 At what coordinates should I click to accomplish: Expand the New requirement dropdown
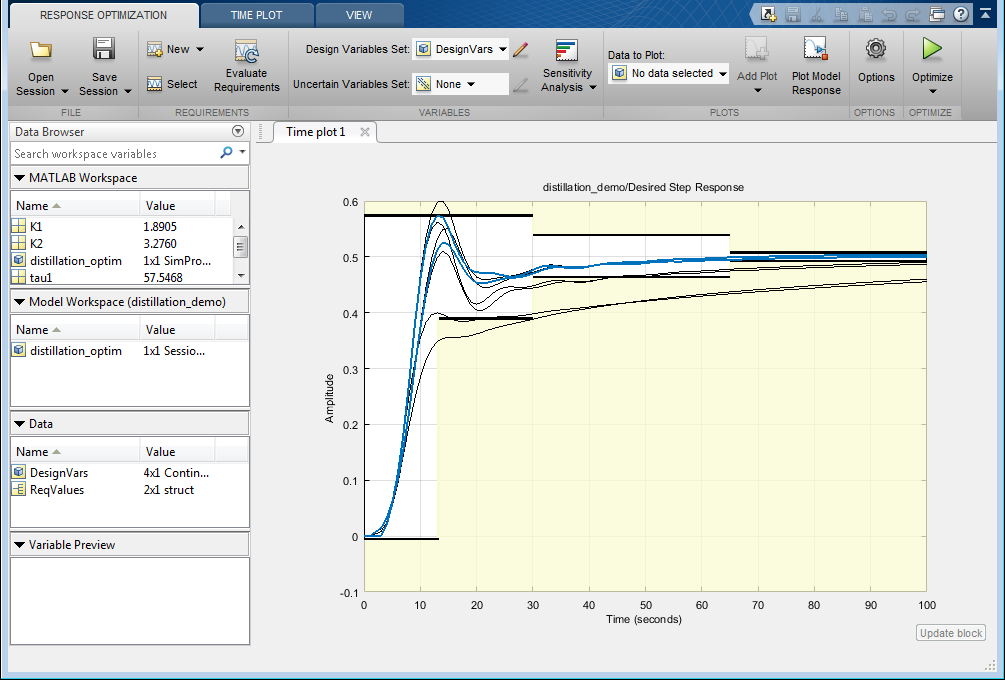tap(199, 49)
